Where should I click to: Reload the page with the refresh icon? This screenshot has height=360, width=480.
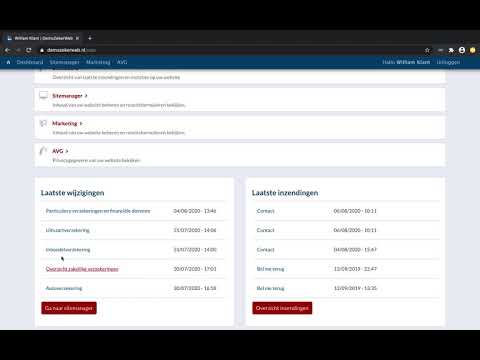29,50
